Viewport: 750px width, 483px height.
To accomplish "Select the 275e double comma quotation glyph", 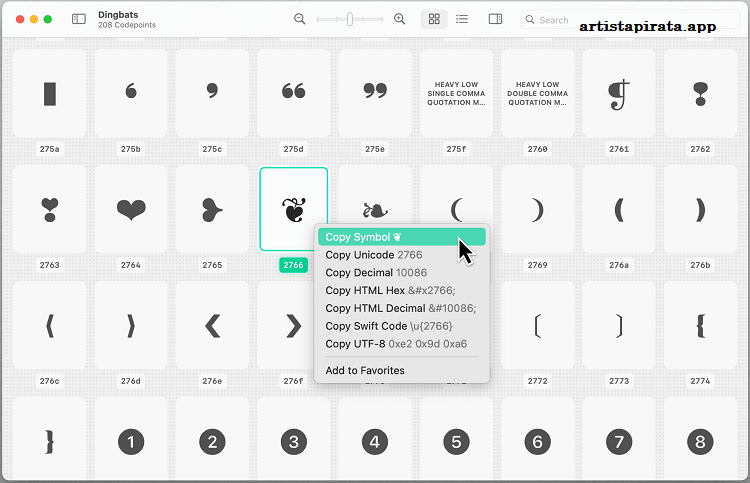I will click(x=375, y=94).
